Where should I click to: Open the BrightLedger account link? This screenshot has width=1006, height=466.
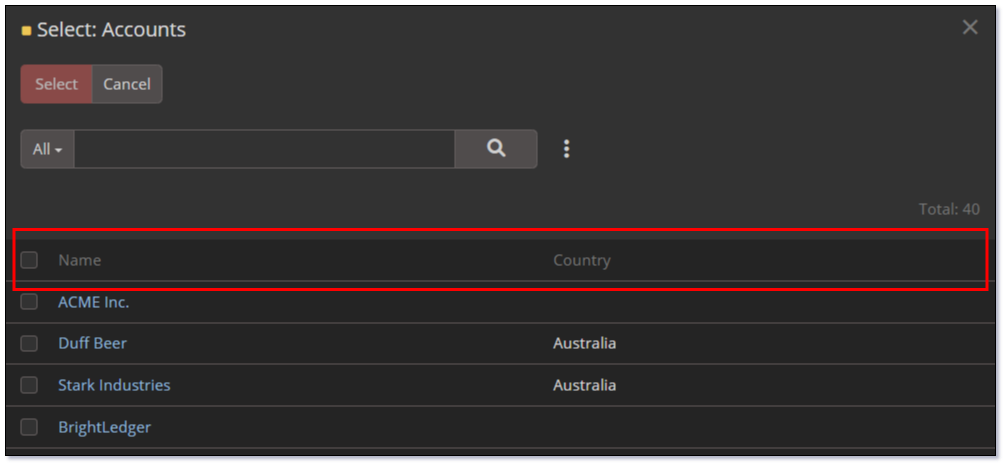(105, 427)
